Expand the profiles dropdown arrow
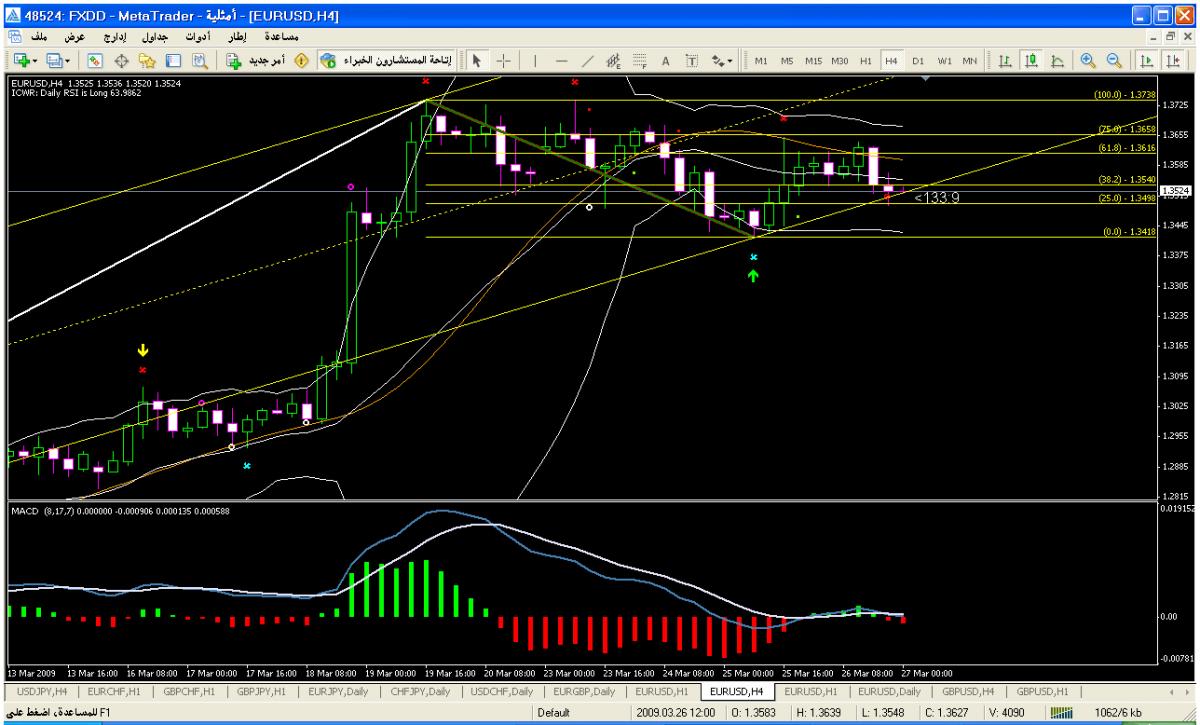Viewport: 1200px width, 725px height. [x=69, y=61]
